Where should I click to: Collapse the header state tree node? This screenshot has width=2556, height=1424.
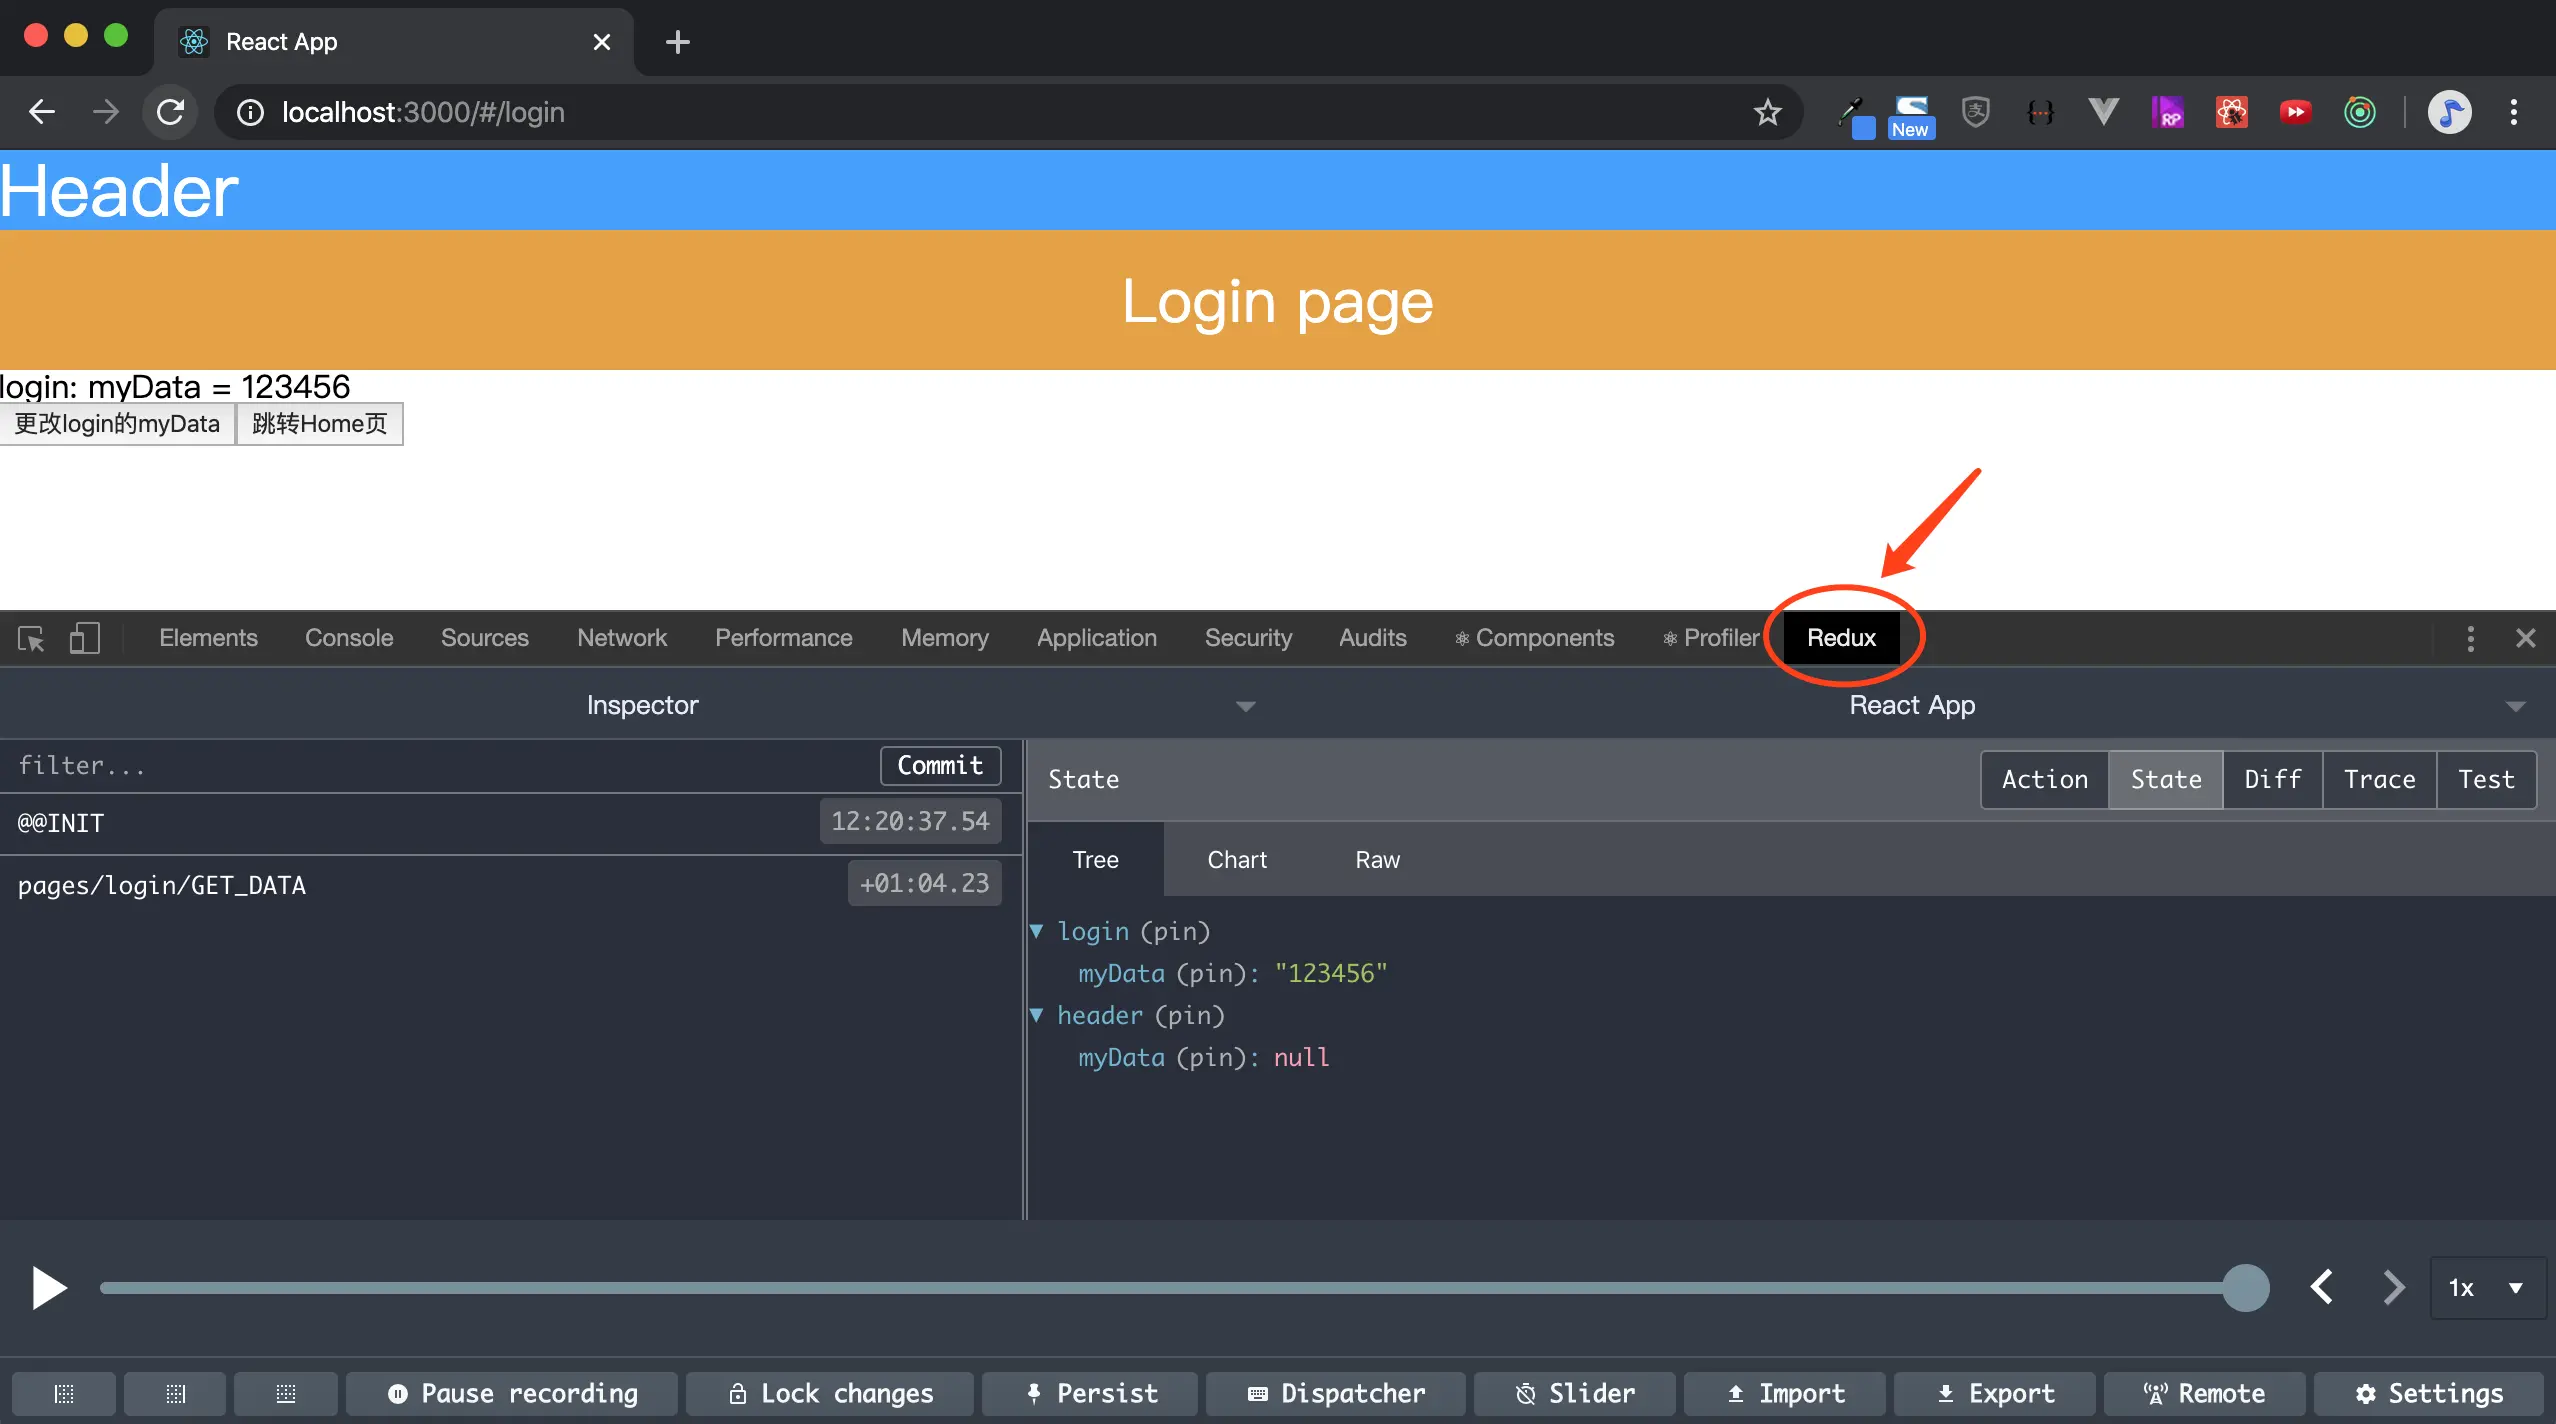click(x=1037, y=1015)
